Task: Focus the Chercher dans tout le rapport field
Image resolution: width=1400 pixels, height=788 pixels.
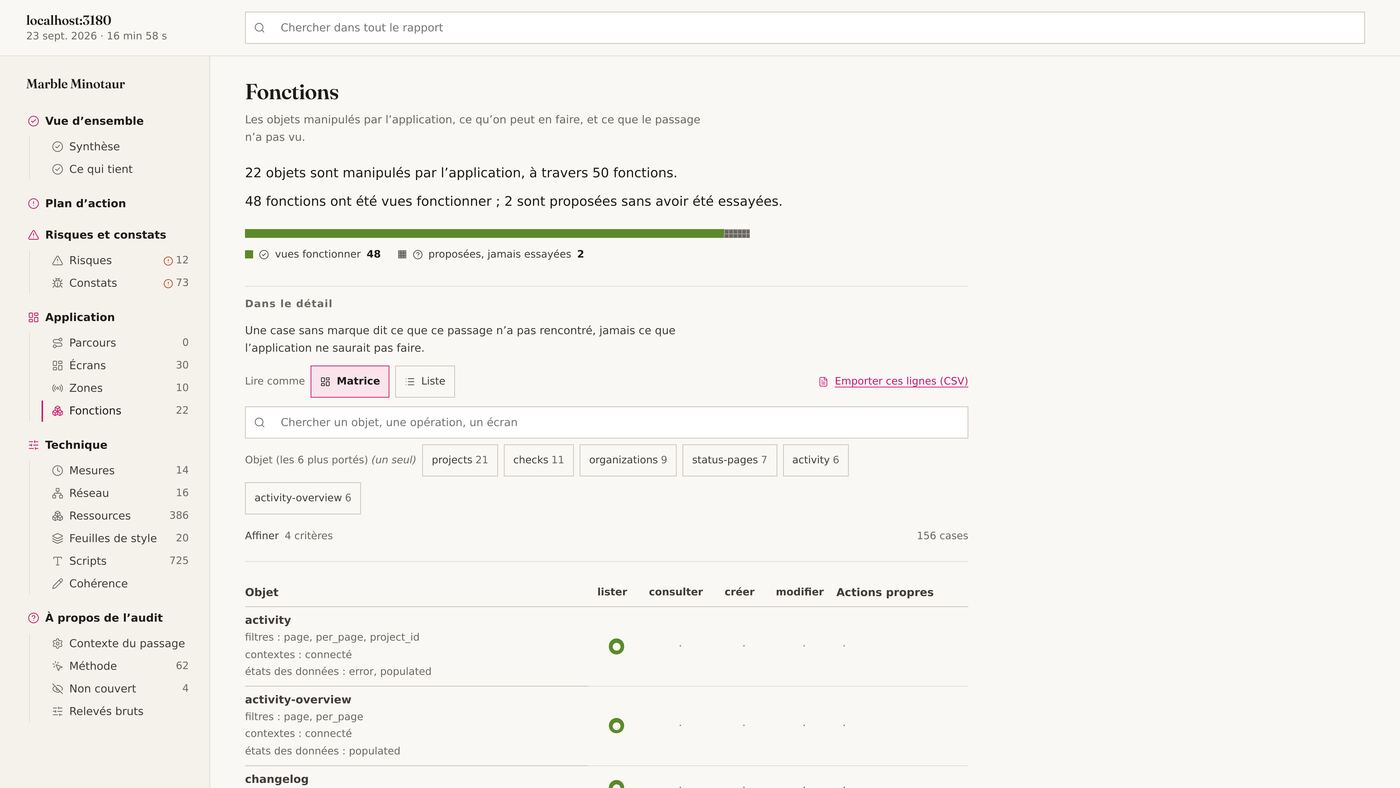Action: 805,28
